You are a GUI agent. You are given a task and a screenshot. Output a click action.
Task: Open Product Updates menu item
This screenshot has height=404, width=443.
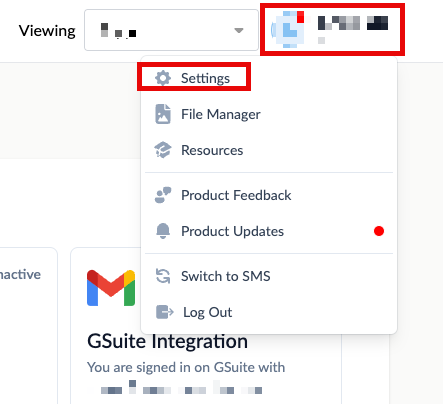[x=269, y=231]
